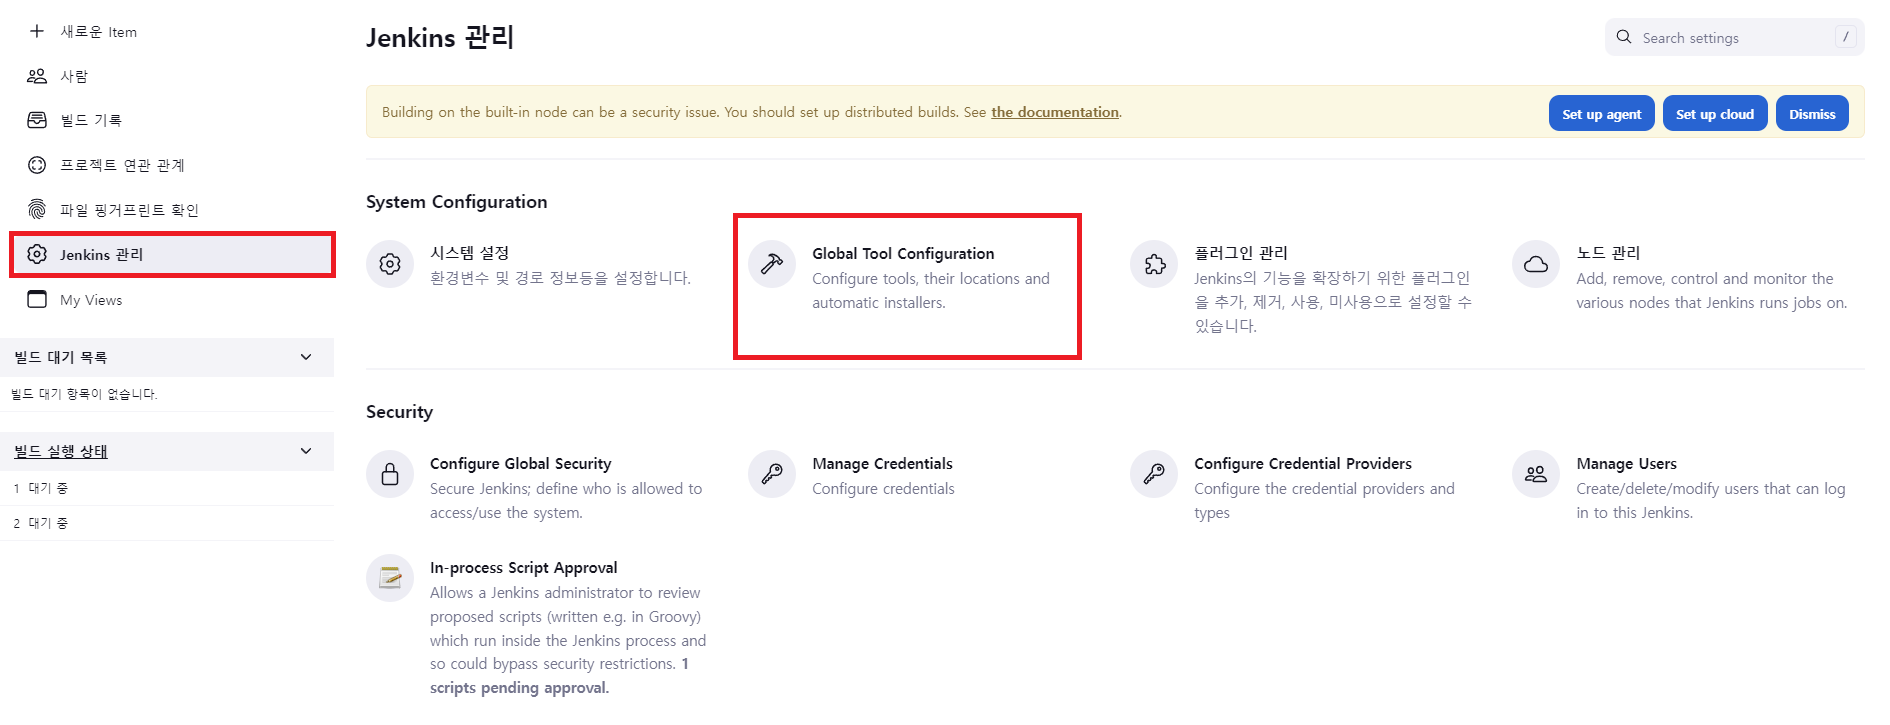Click executor row 2 대기 중
This screenshot has height=725, width=1890.
click(167, 523)
